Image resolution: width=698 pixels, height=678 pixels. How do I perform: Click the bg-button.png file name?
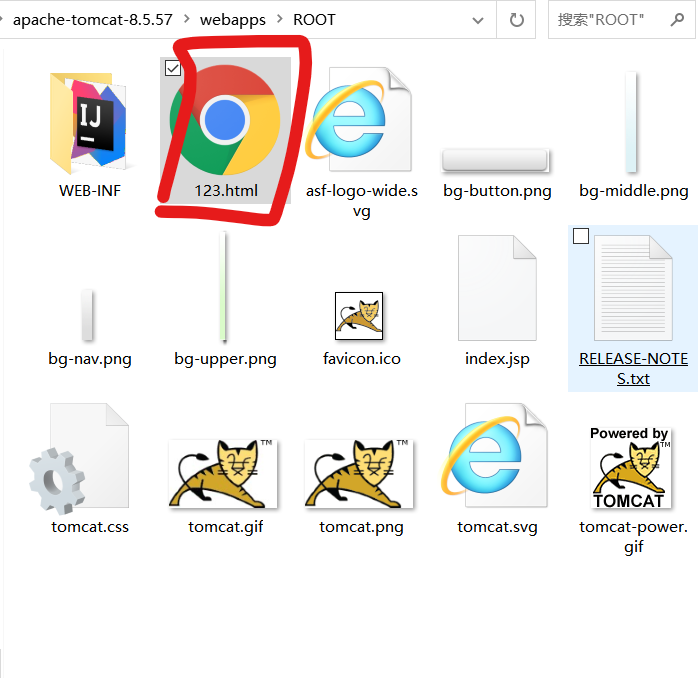pos(497,191)
